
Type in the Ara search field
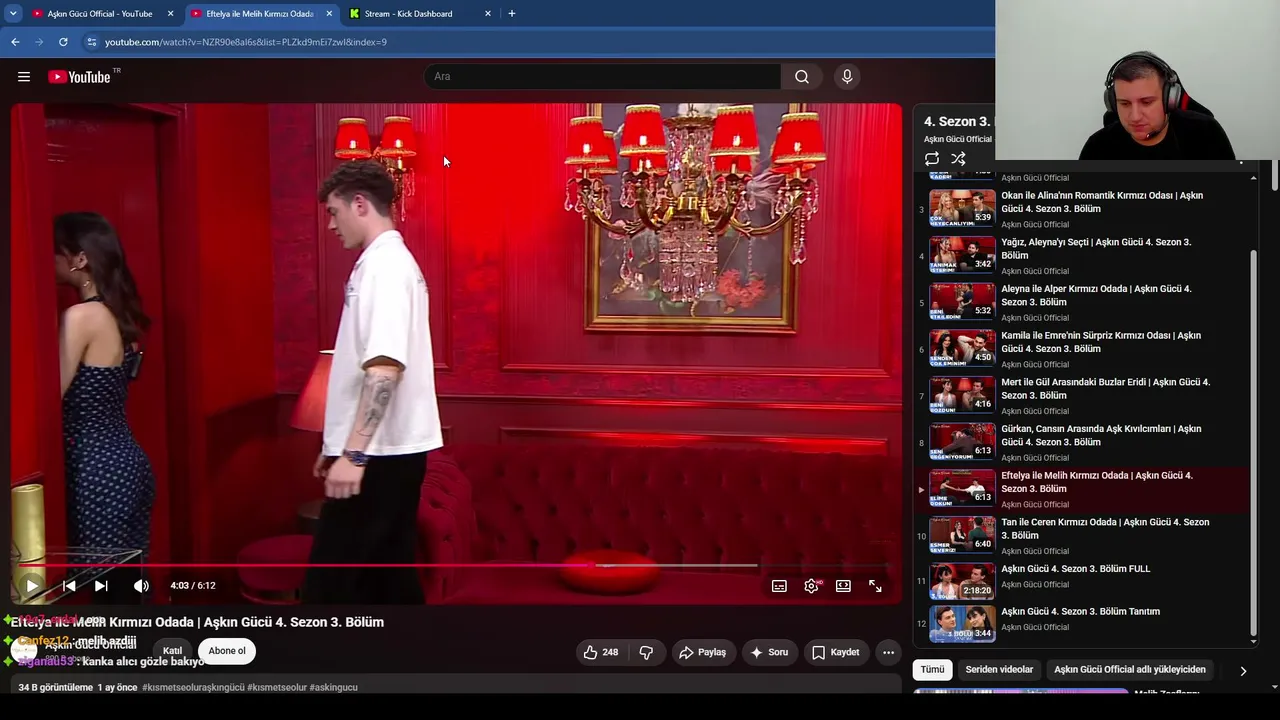click(604, 77)
